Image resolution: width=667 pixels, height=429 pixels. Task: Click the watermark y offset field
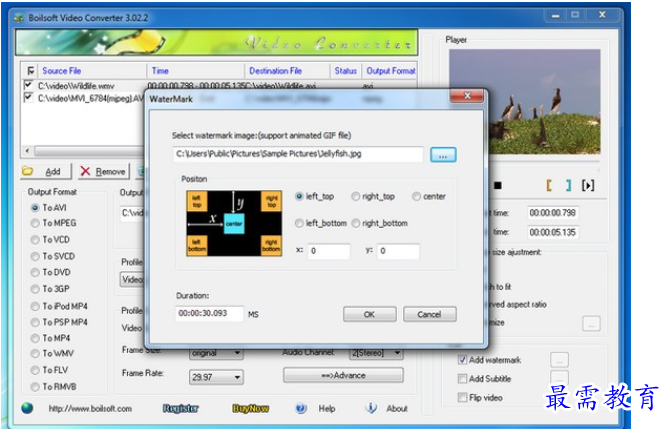(398, 251)
